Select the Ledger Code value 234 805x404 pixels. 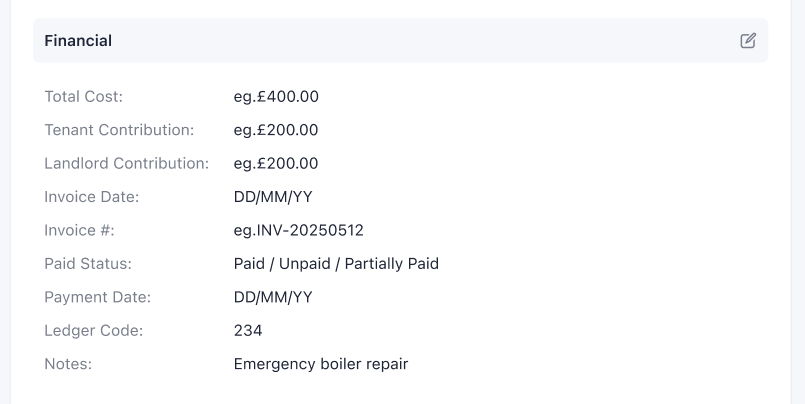(248, 330)
